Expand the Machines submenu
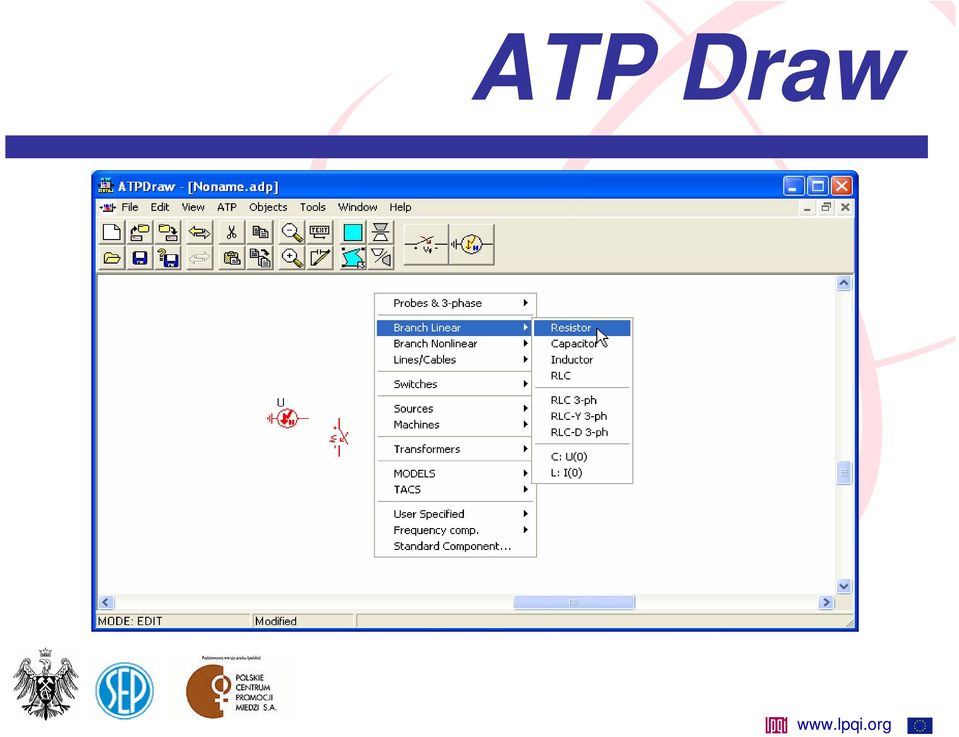959x737 pixels. (456, 424)
